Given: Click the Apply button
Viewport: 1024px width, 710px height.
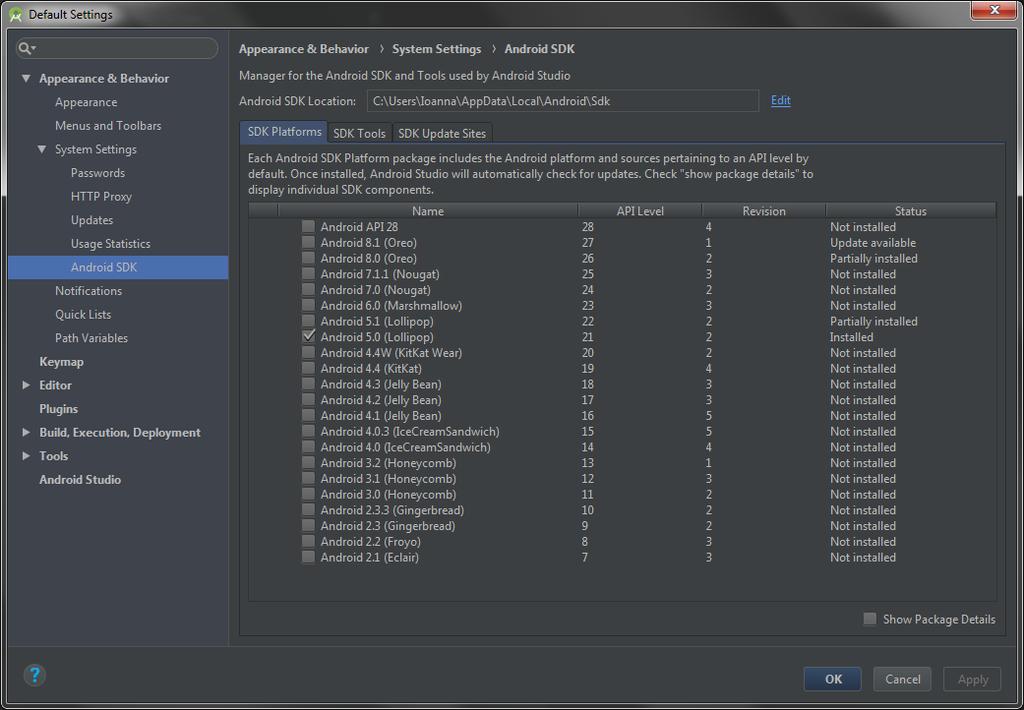Looking at the screenshot, I should pos(972,679).
